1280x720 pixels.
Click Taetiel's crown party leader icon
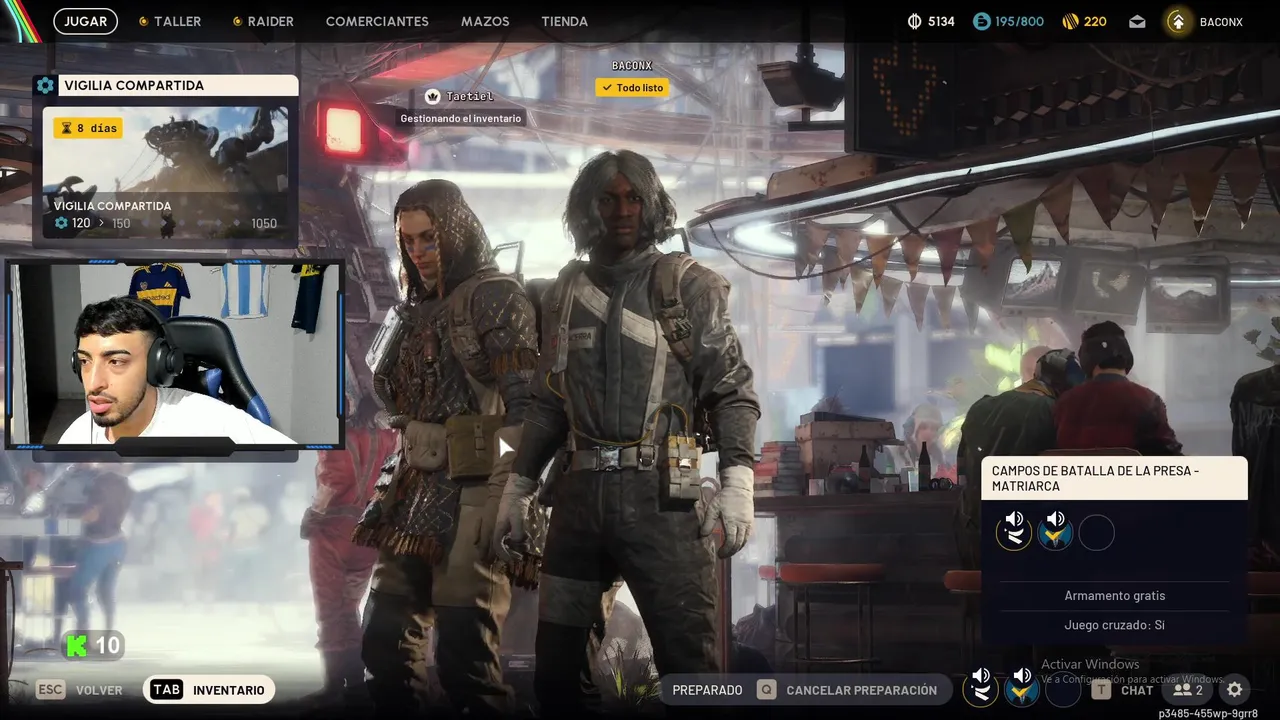(433, 96)
